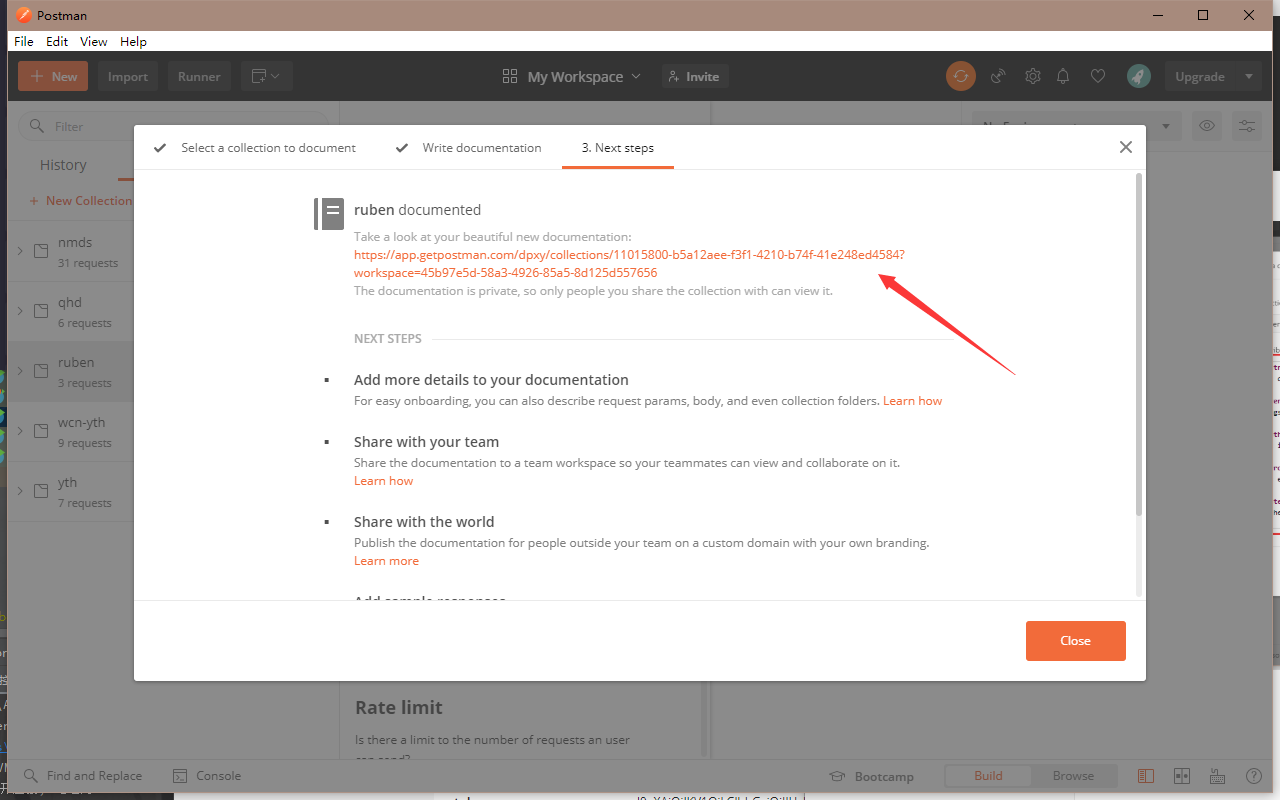Go to Select a collection to document step
This screenshot has width=1280, height=800.
pyautogui.click(x=254, y=148)
